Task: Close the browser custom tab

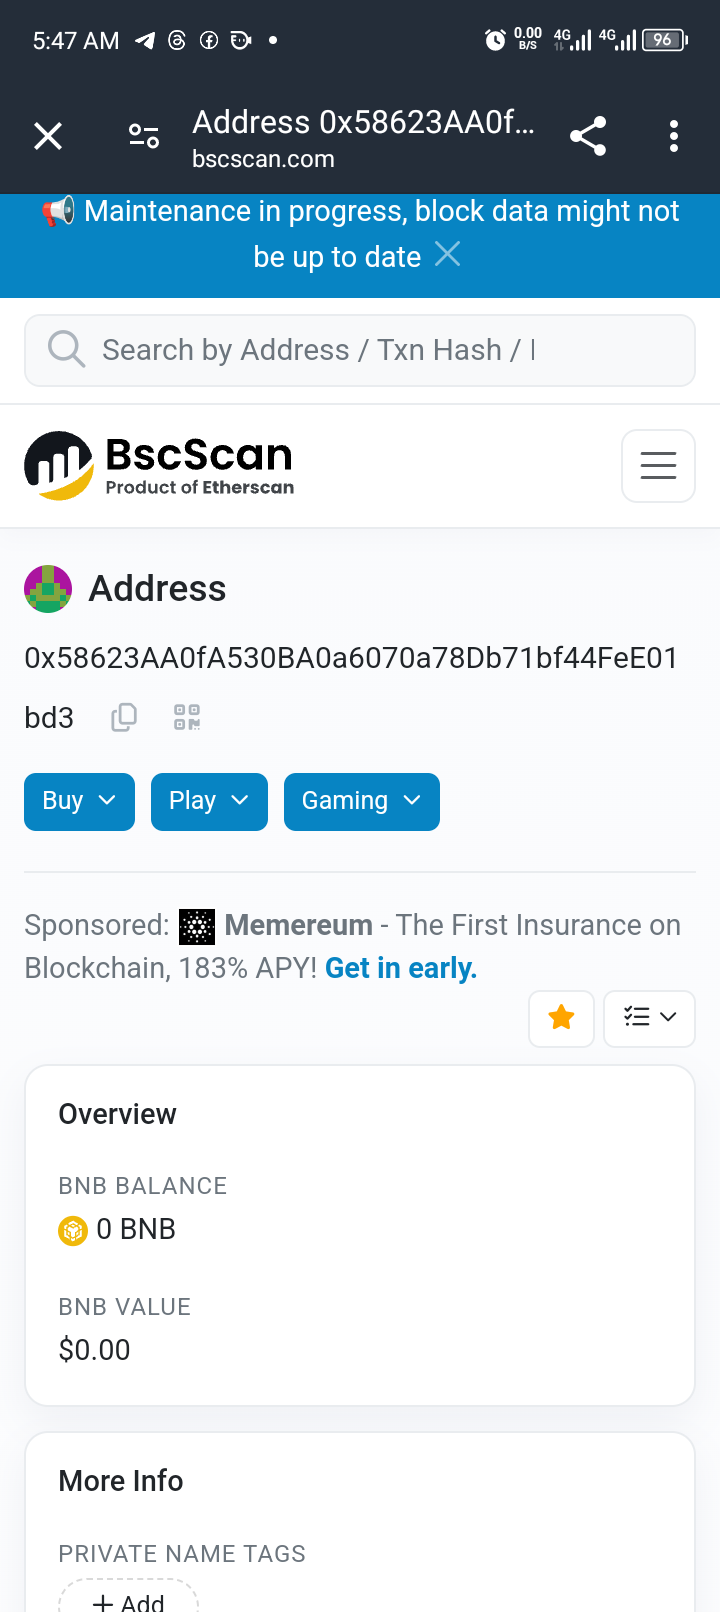Action: coord(48,136)
